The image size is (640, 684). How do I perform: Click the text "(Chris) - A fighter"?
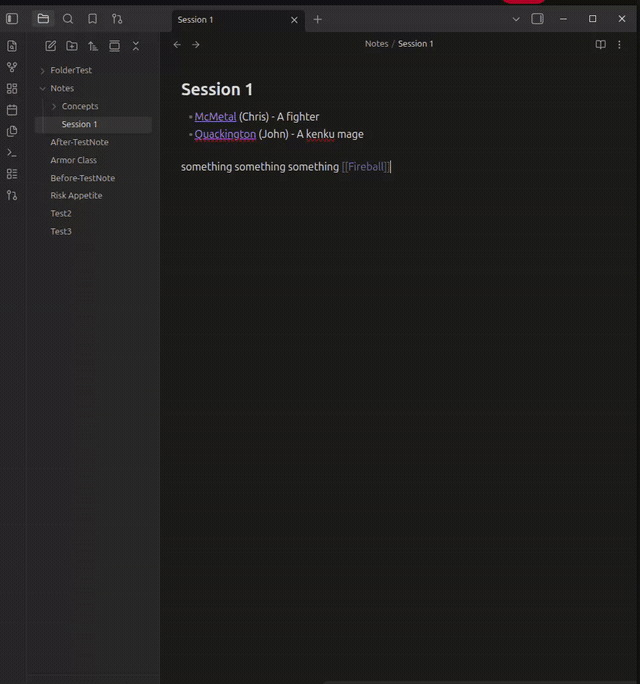(279, 116)
